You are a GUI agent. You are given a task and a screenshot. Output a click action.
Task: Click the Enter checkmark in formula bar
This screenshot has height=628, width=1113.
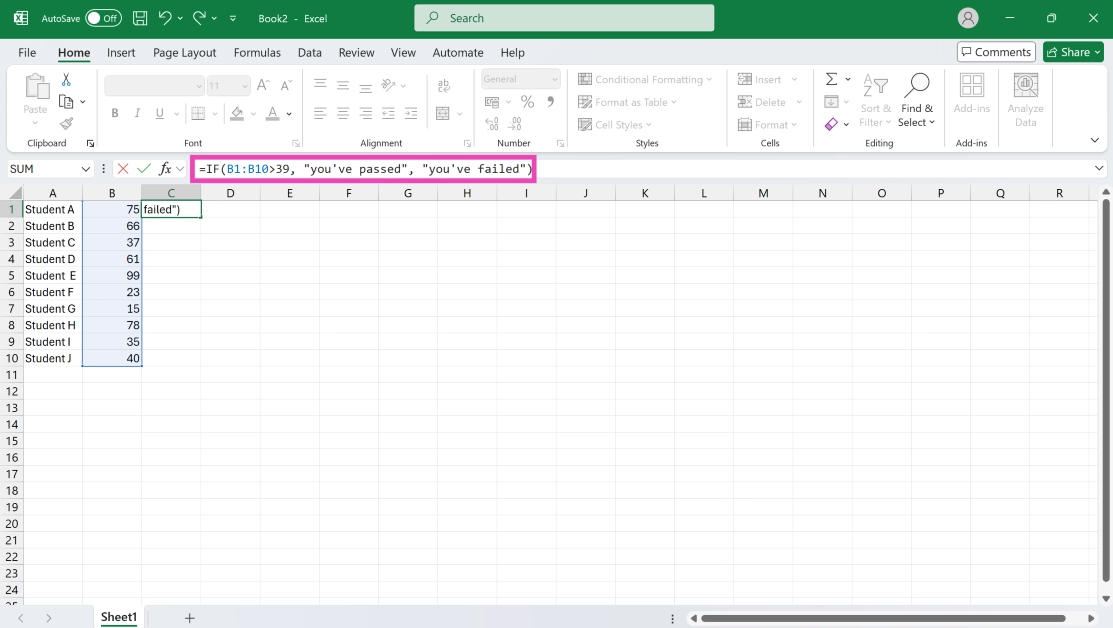click(144, 169)
